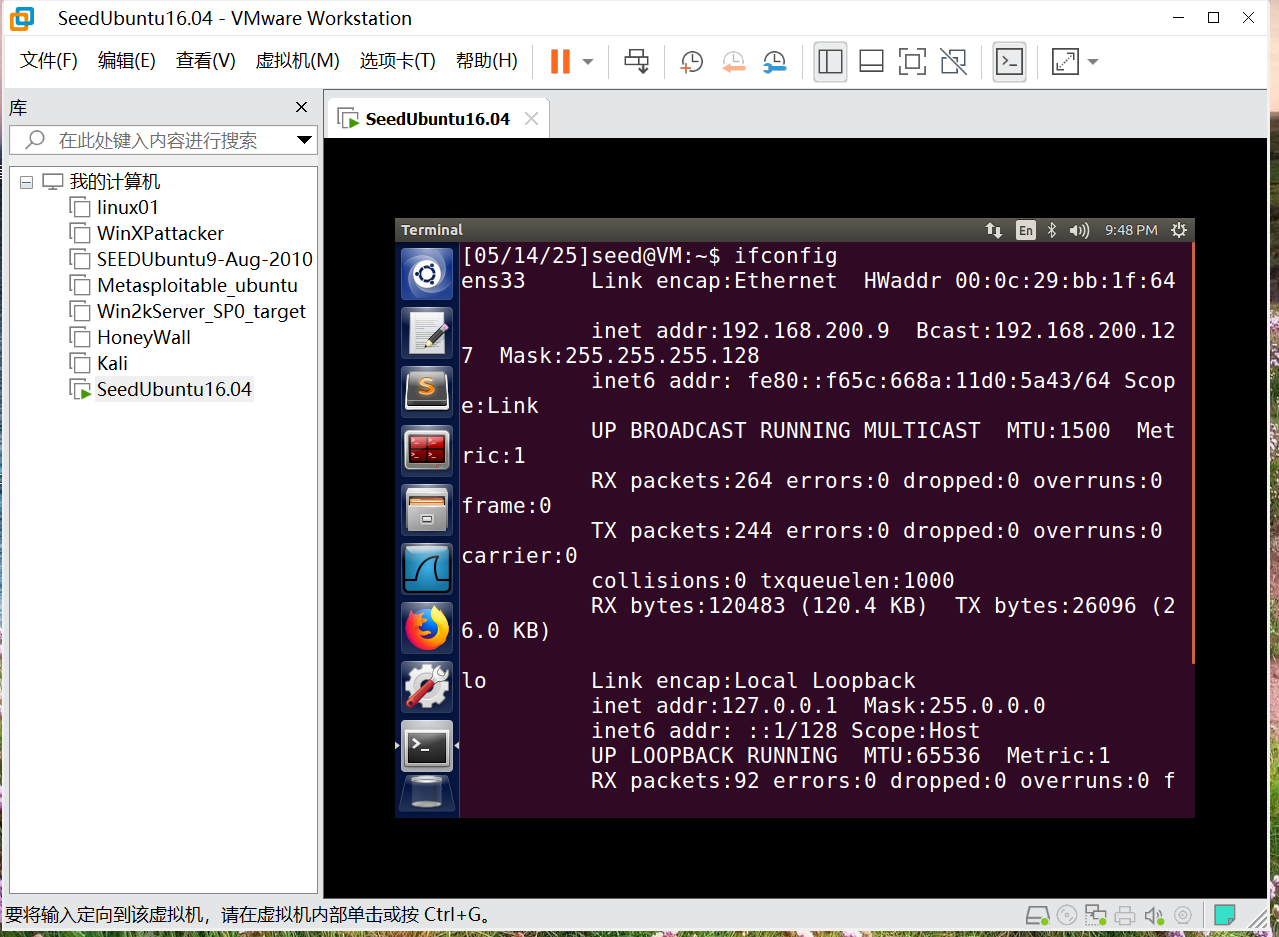The height and width of the screenshot is (937, 1279).
Task: Click the CD/DVD device status icon
Action: coord(1067,915)
